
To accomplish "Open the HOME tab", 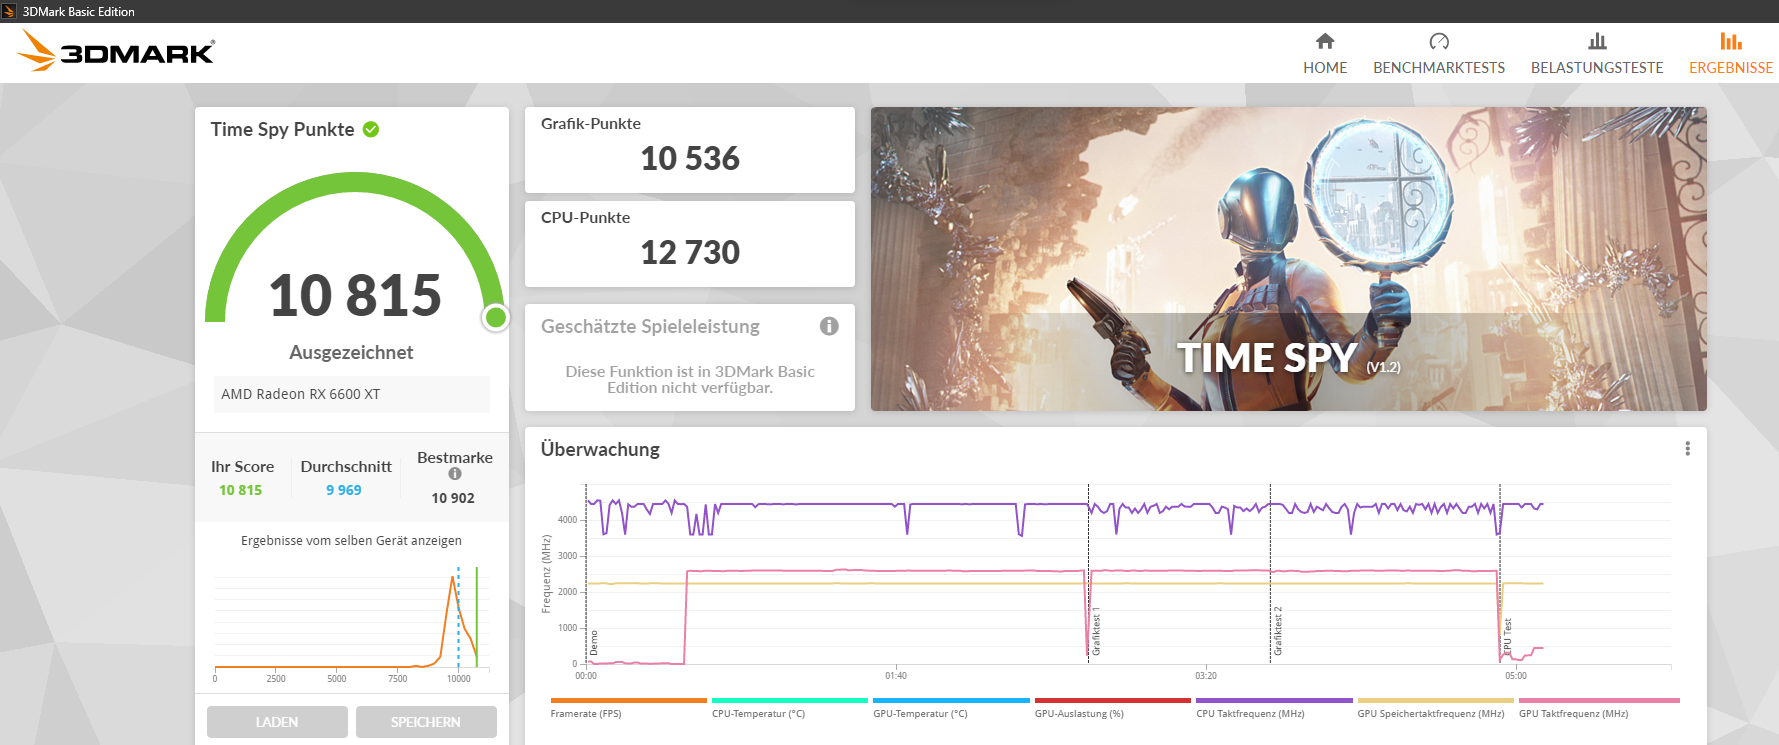I will coord(1325,68).
